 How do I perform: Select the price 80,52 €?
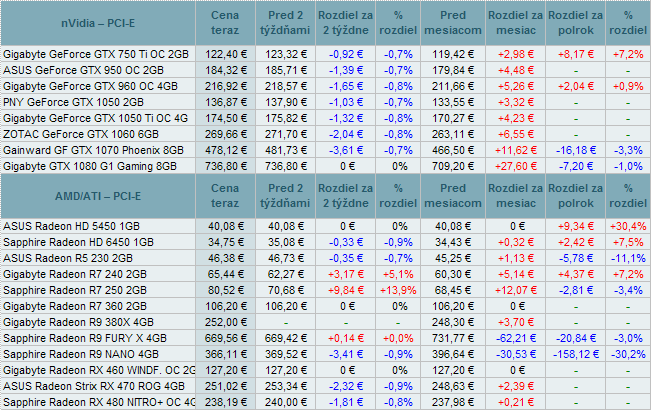pos(225,290)
